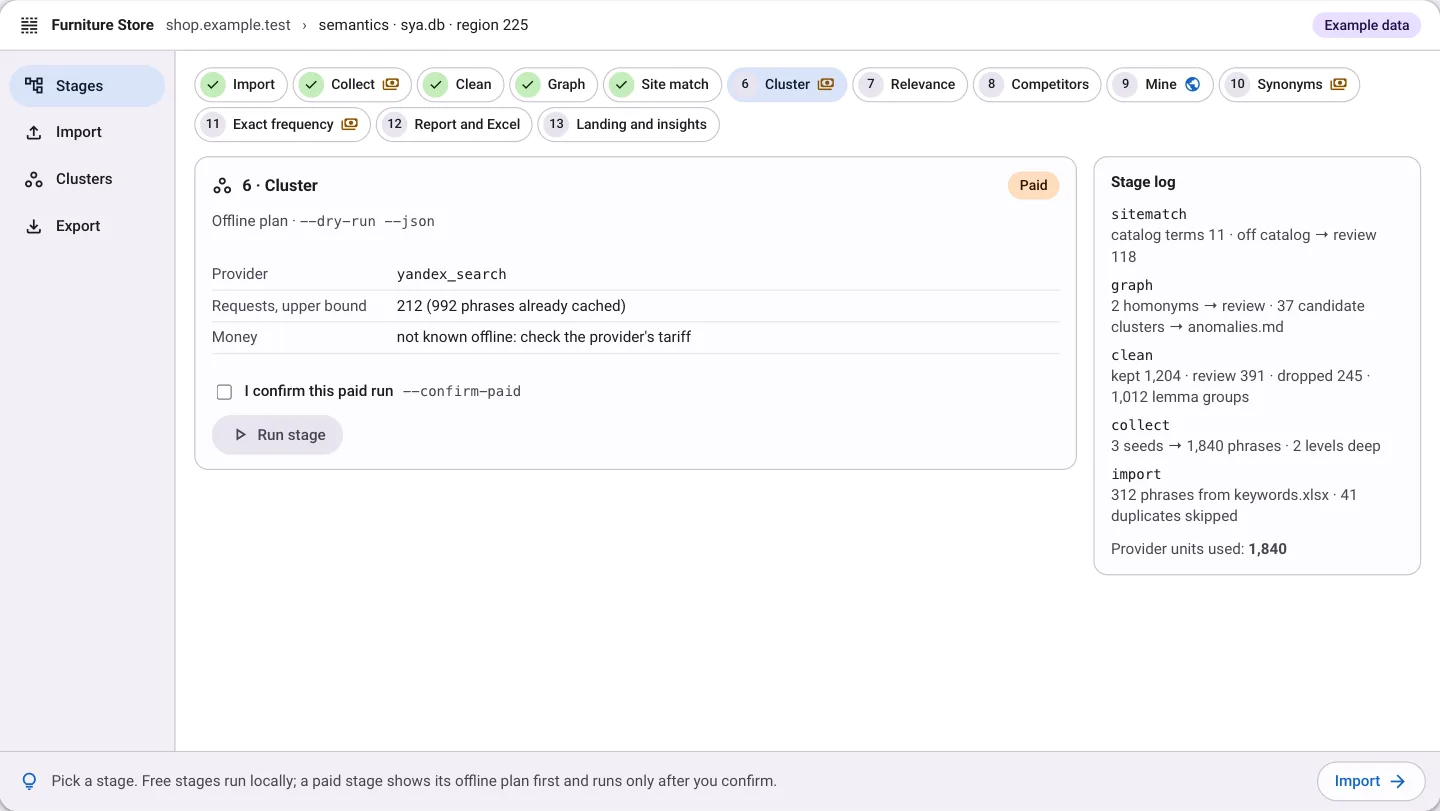Select the Synonyms stage chip
Viewport: 1440px width, 811px height.
point(1289,84)
